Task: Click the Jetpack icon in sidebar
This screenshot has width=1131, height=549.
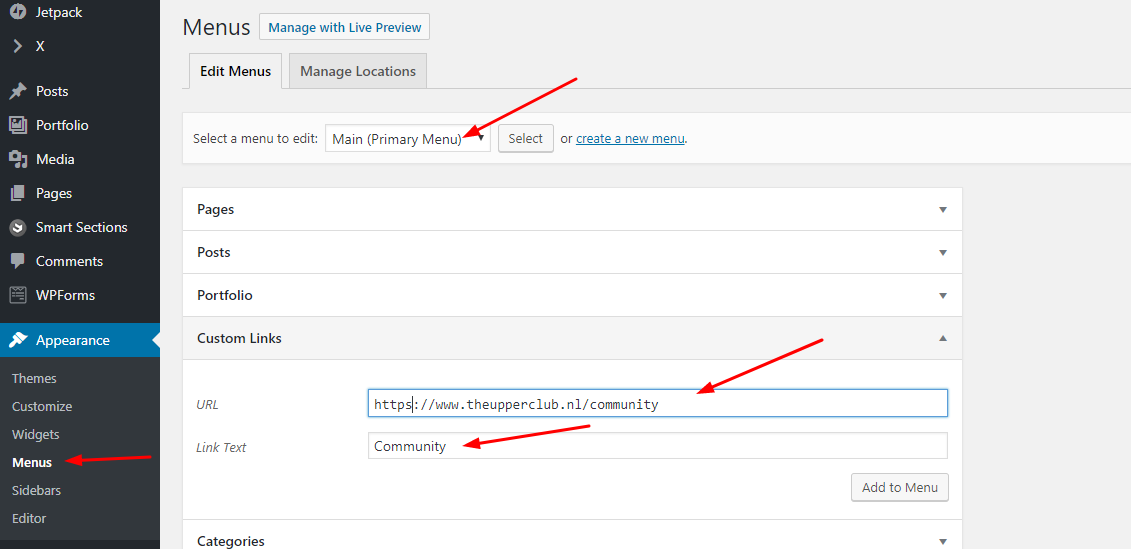Action: 18,13
